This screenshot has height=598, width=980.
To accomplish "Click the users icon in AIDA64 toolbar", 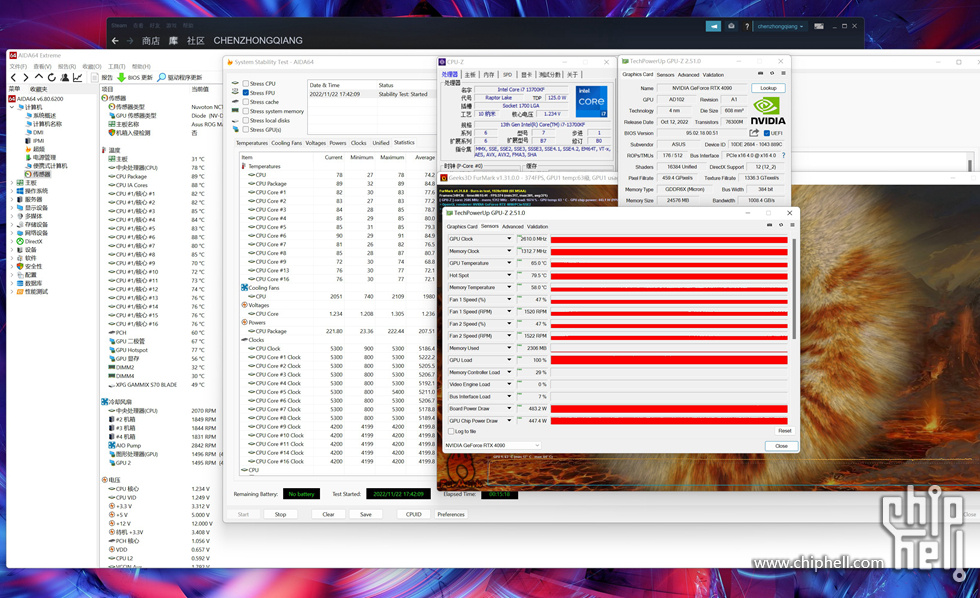I will tap(65, 77).
